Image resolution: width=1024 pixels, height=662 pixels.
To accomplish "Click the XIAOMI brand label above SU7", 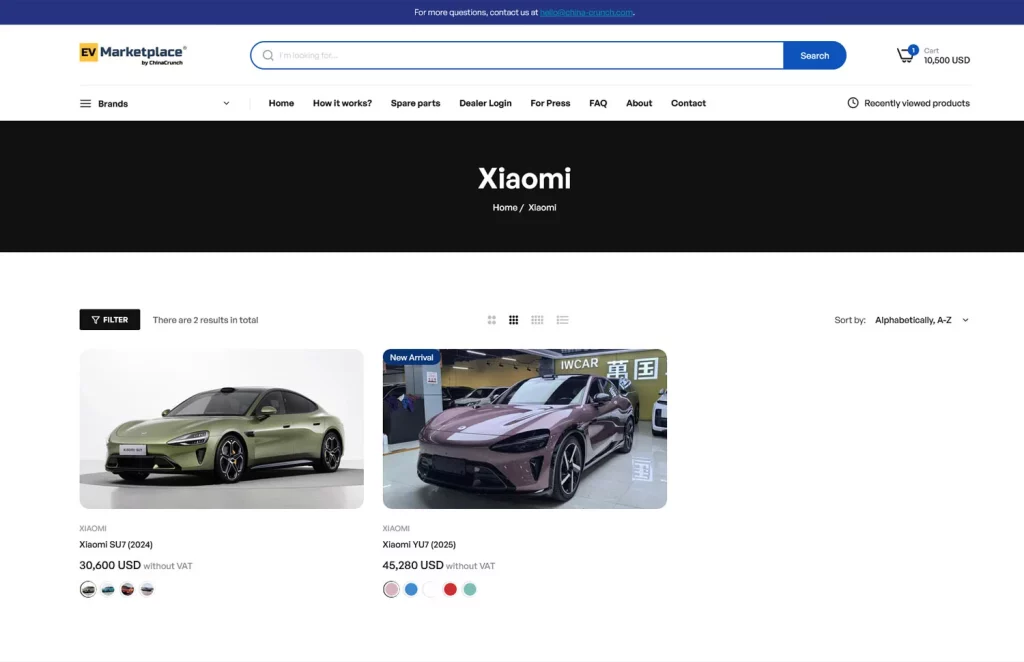I will (x=93, y=528).
